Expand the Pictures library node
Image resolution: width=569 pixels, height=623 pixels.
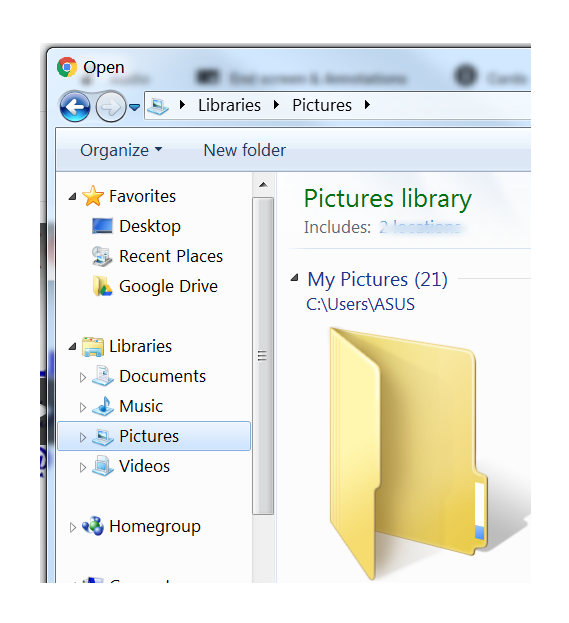[83, 437]
